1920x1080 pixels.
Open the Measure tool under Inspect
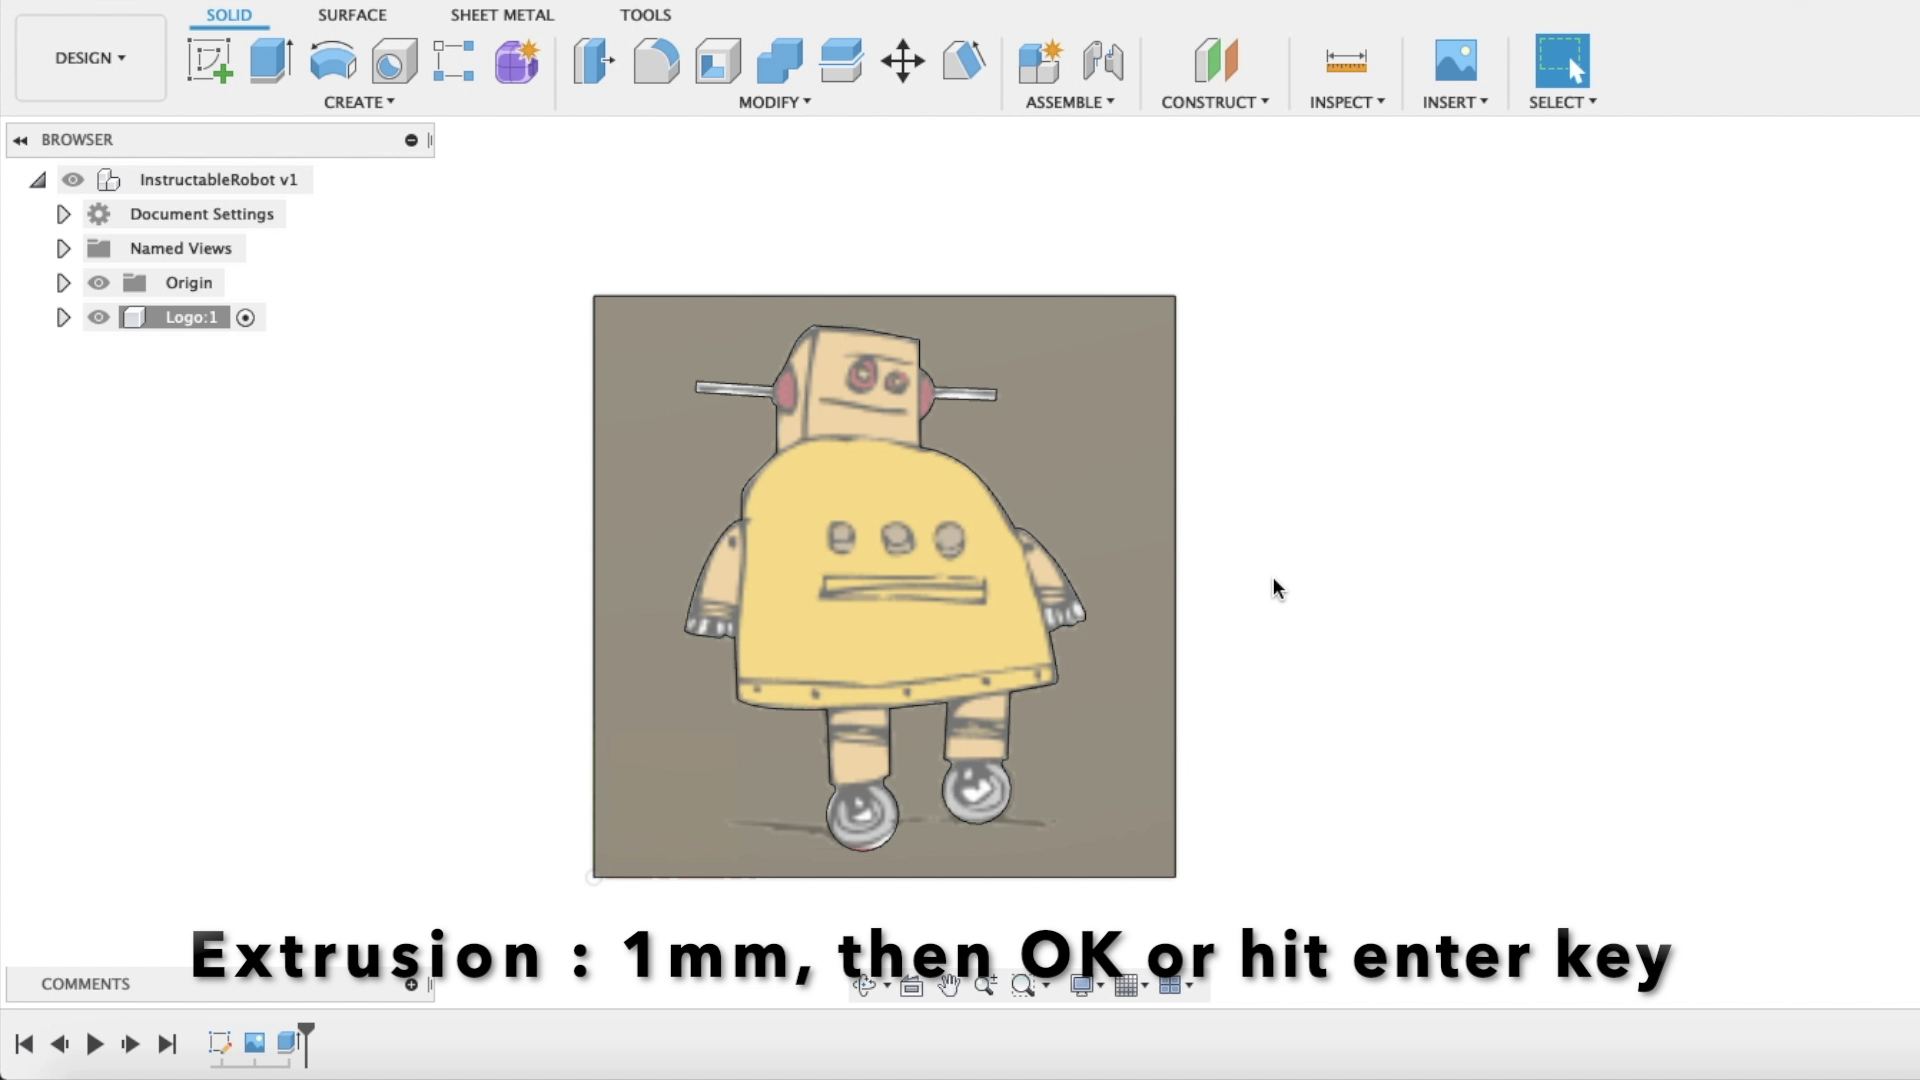tap(1347, 60)
